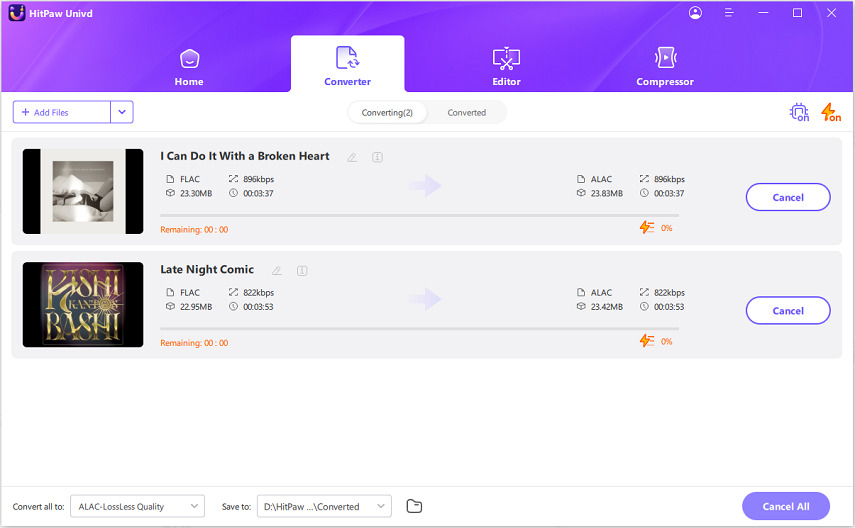Open the hamburger menu icon
This screenshot has height=528, width=855.
[x=729, y=13]
